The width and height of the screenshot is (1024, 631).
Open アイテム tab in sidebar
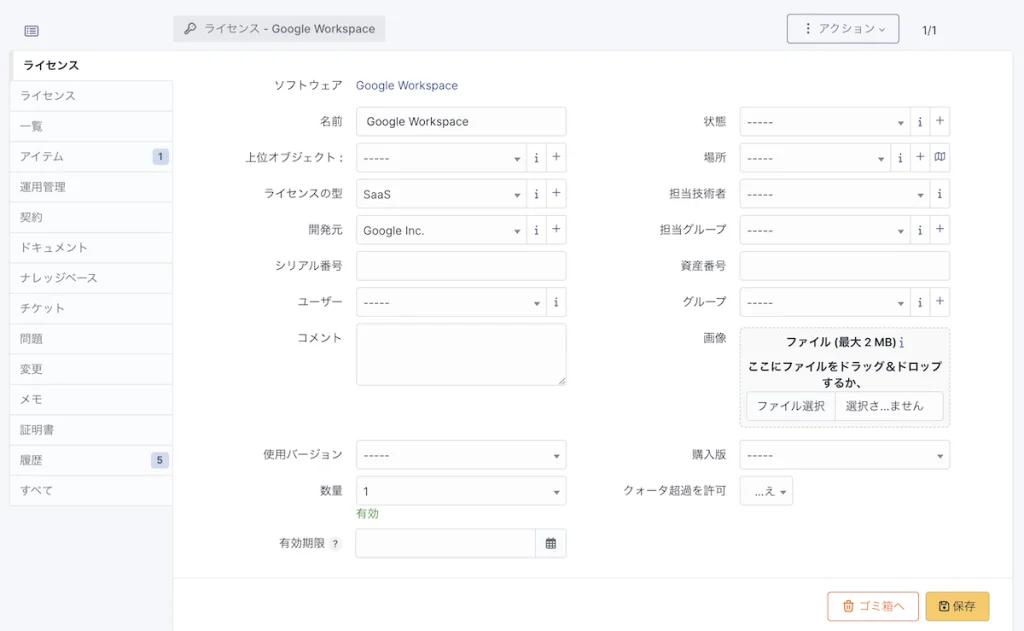tap(91, 157)
